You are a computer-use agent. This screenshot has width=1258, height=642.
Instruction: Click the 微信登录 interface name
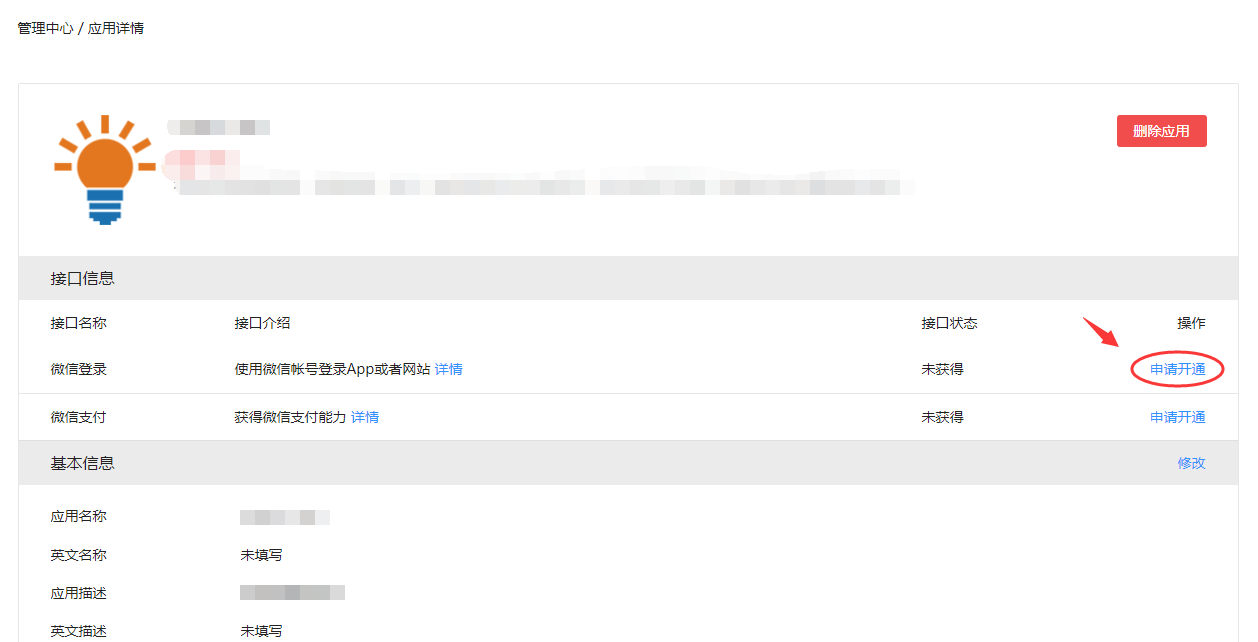(x=79, y=369)
